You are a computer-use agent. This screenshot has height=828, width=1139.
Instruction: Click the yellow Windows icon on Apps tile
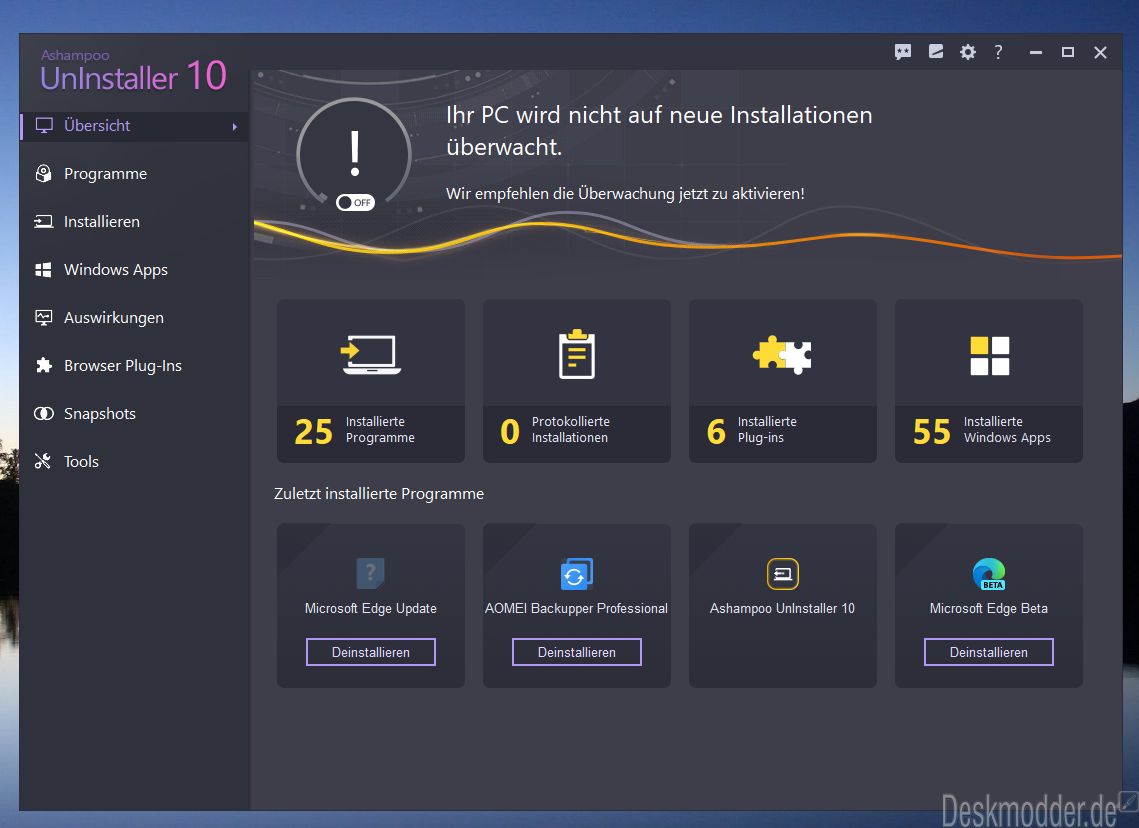click(989, 356)
